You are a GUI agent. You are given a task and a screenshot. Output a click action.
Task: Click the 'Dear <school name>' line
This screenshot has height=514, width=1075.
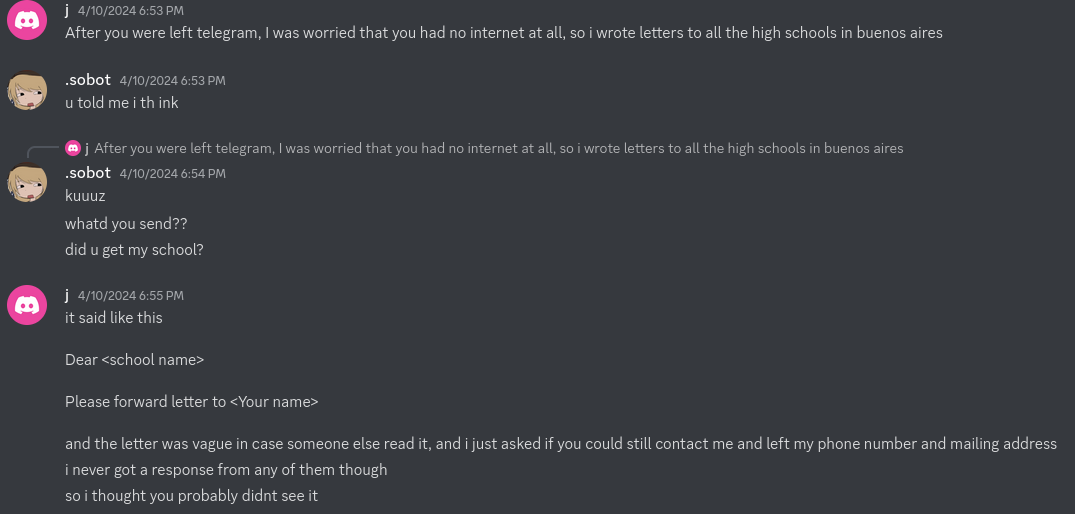[134, 359]
